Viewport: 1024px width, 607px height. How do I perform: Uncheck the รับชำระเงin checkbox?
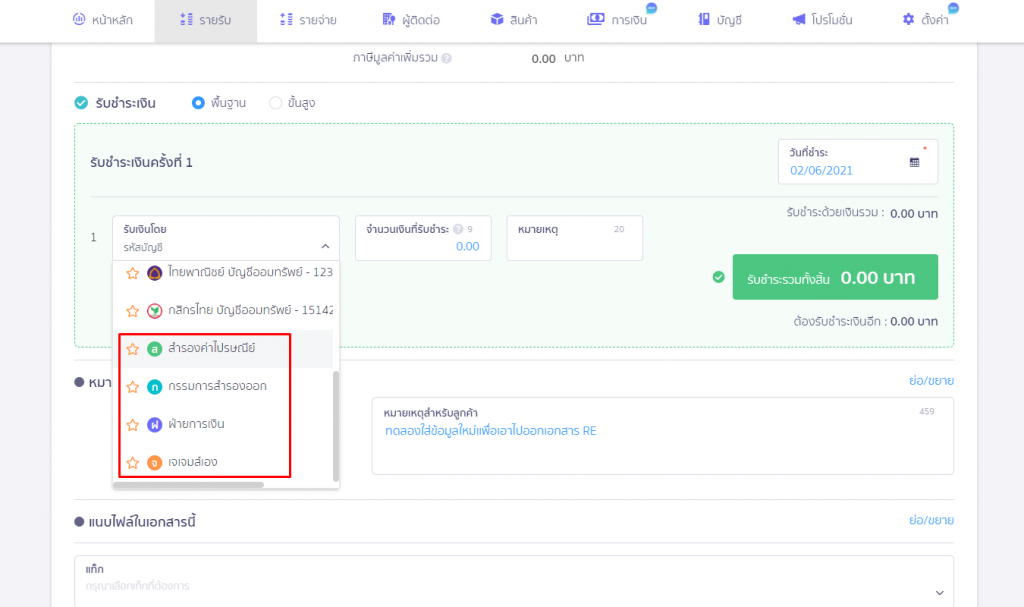(x=81, y=102)
